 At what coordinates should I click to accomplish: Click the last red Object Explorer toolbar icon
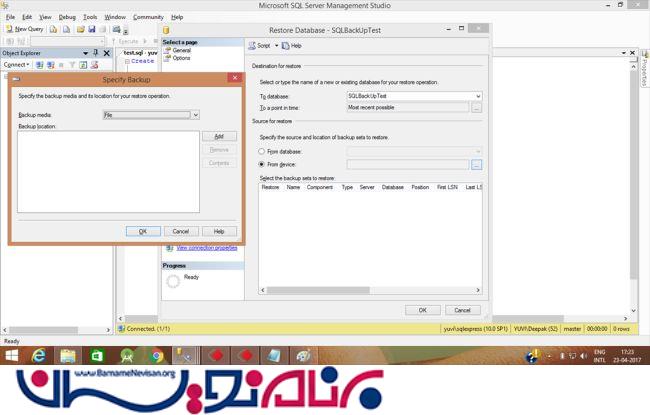click(95, 65)
